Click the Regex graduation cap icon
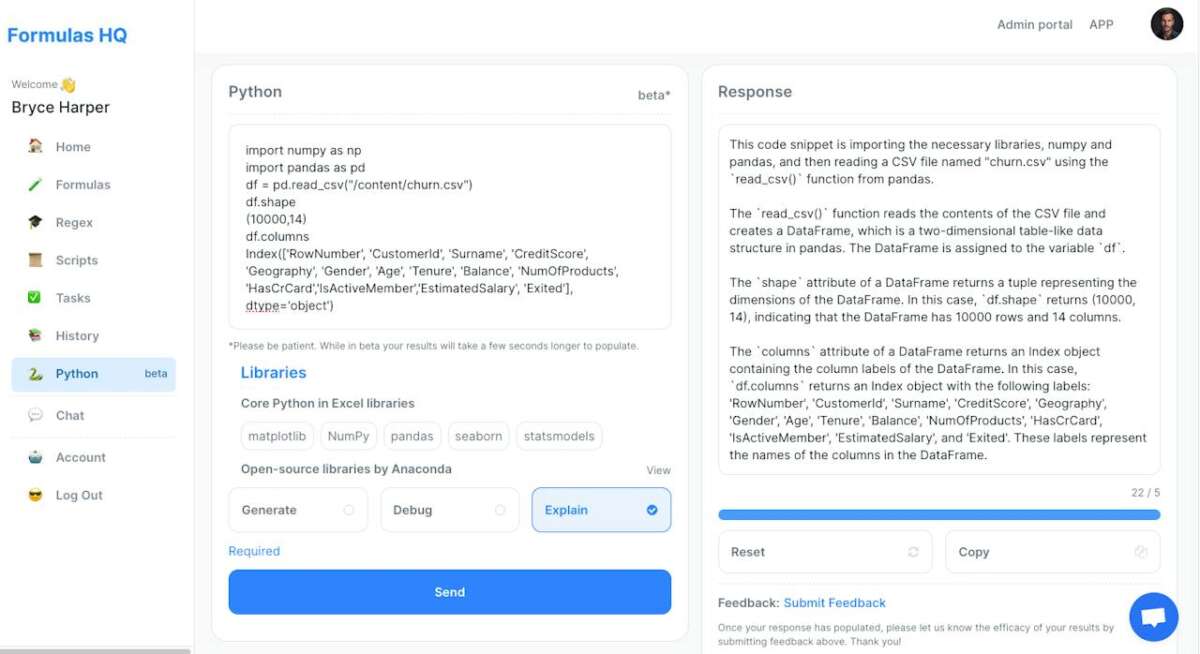This screenshot has width=1200, height=654. (x=36, y=222)
